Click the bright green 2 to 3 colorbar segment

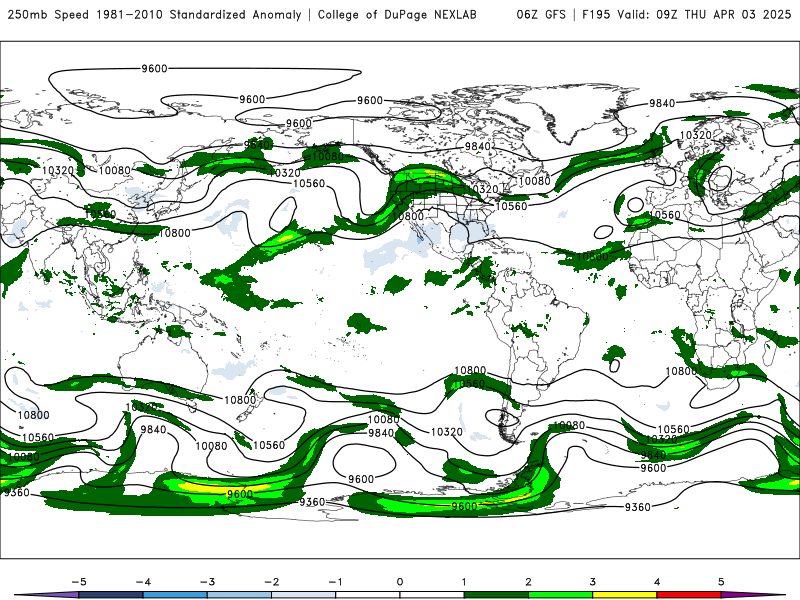[x=560, y=595]
